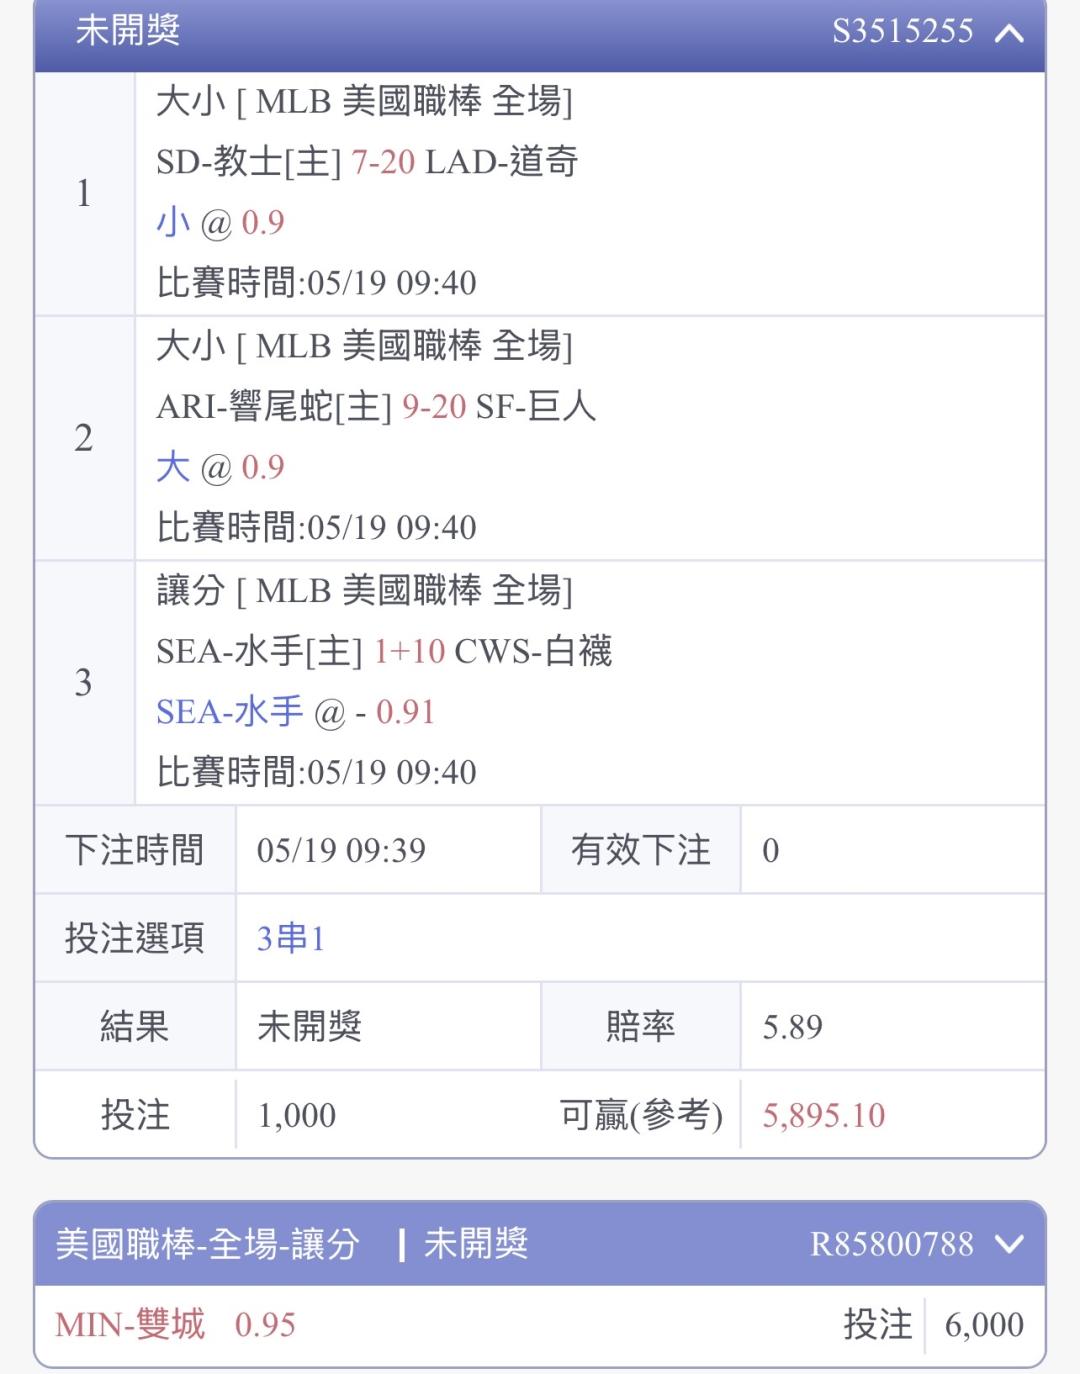
Task: Open SEA-水手 vs CWS-白襪 match row
Action: click(384, 651)
